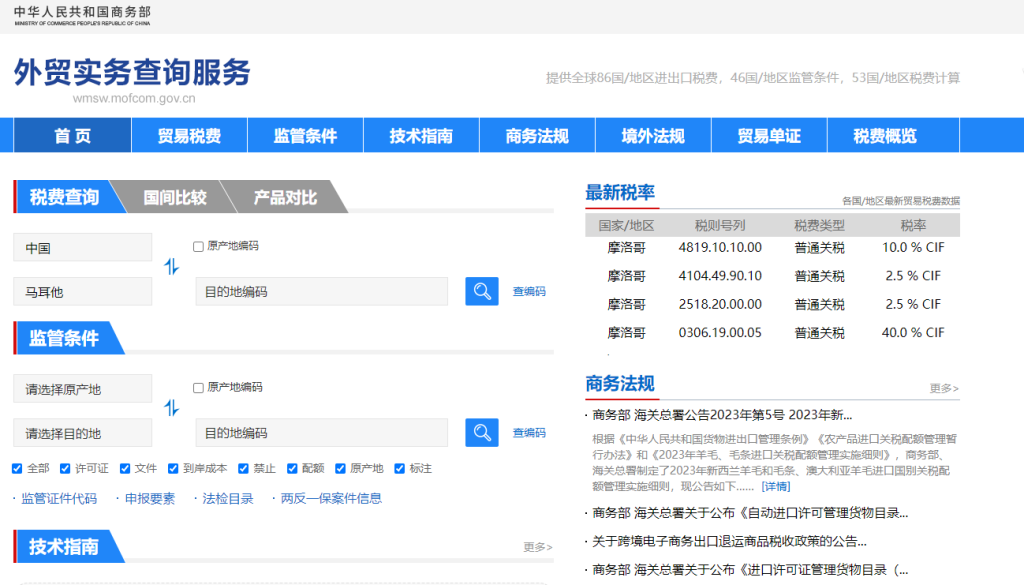
Task: Open 两反一保案件信息 link
Action: (x=331, y=498)
